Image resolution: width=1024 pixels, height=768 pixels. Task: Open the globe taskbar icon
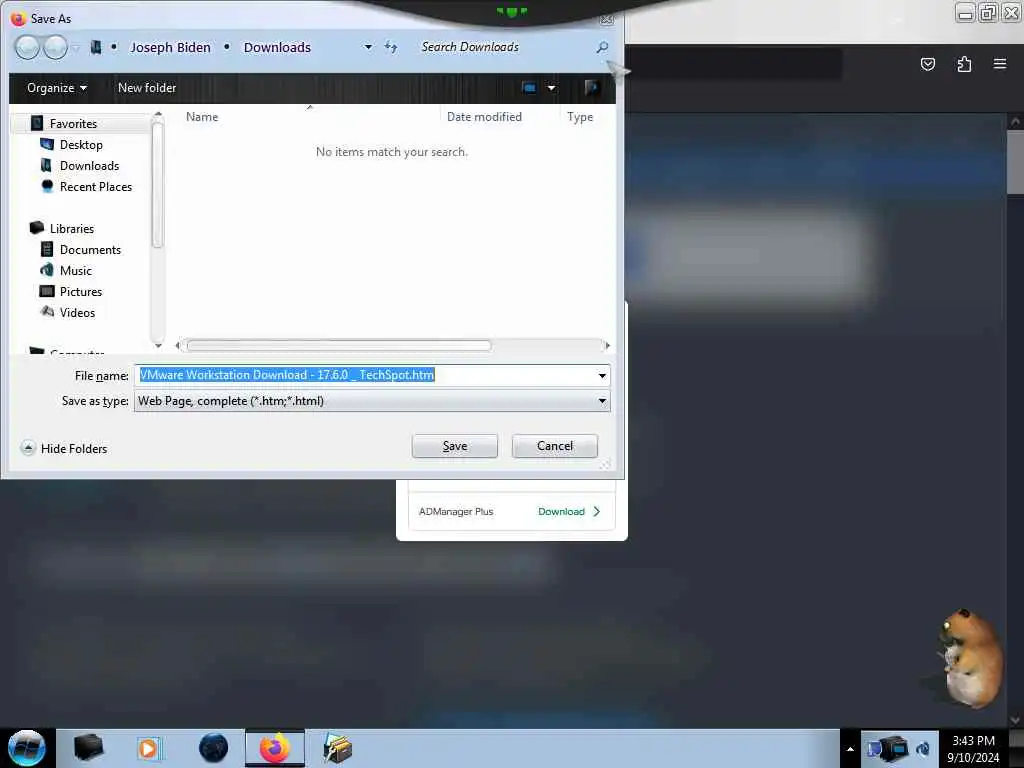213,748
